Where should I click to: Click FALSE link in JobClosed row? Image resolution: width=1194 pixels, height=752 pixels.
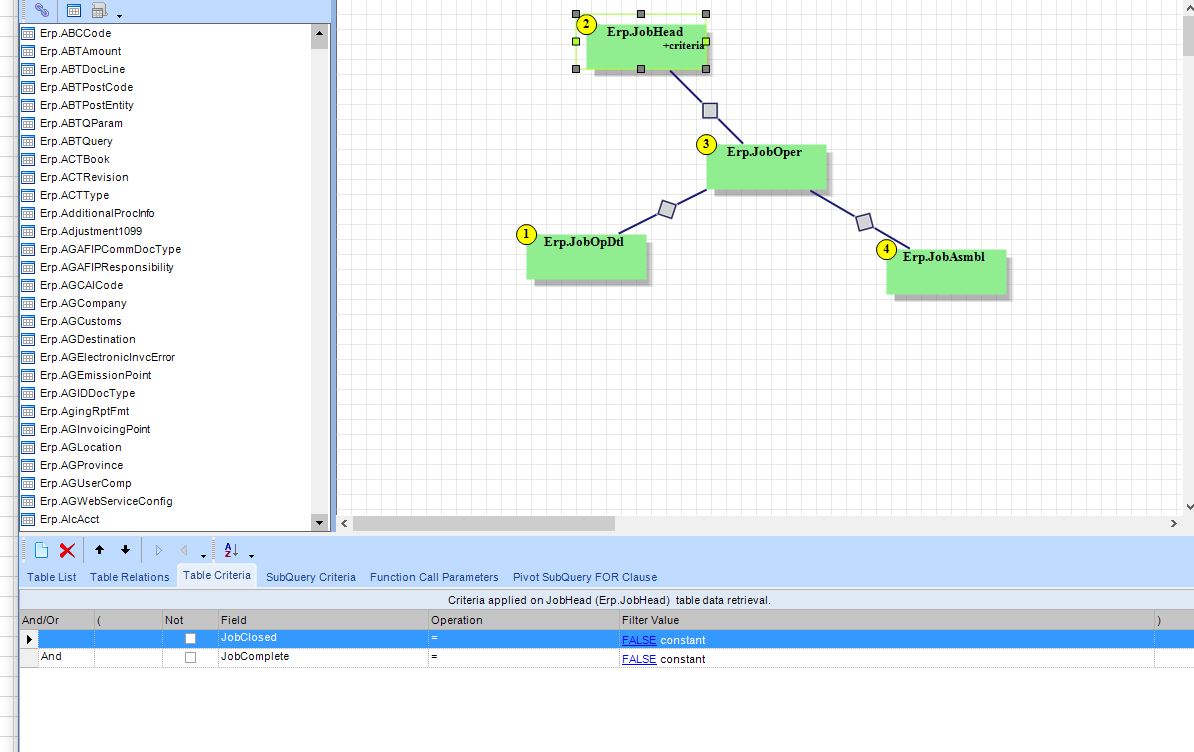pos(639,640)
